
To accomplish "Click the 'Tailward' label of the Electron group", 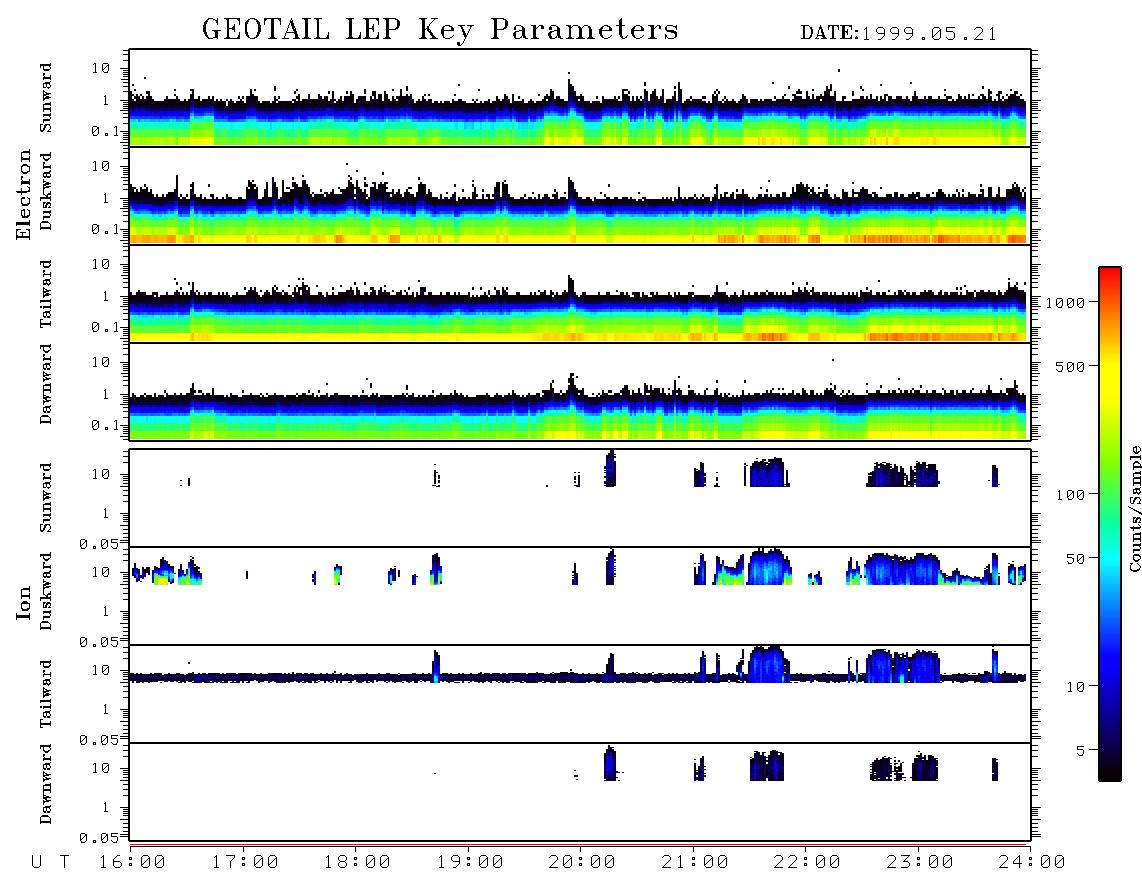I will [x=46, y=294].
